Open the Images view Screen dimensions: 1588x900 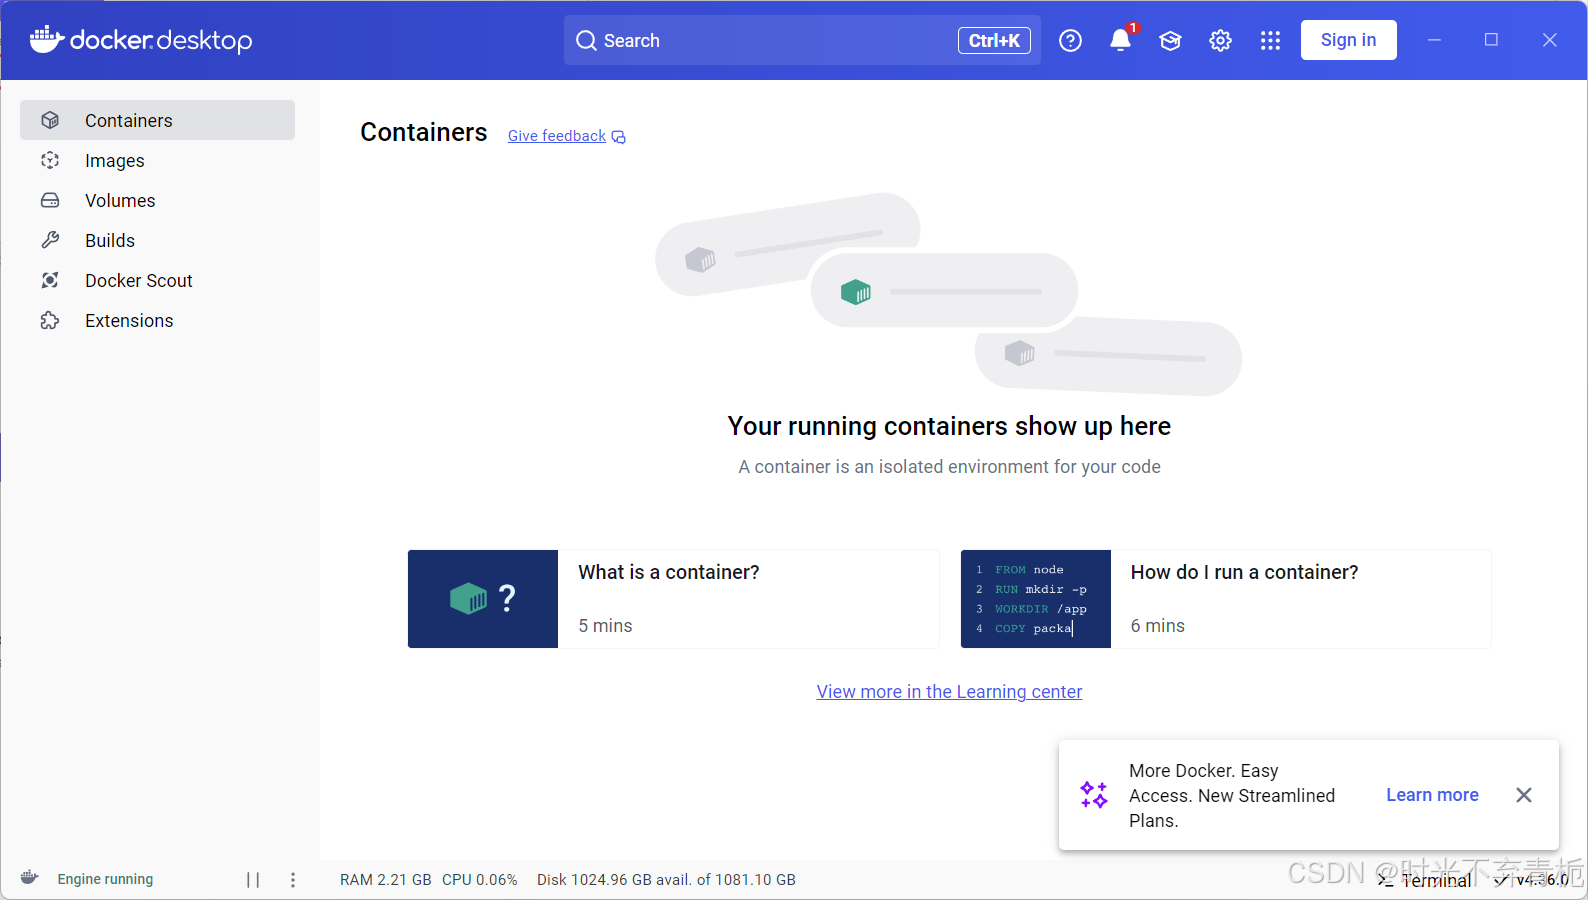157,160
